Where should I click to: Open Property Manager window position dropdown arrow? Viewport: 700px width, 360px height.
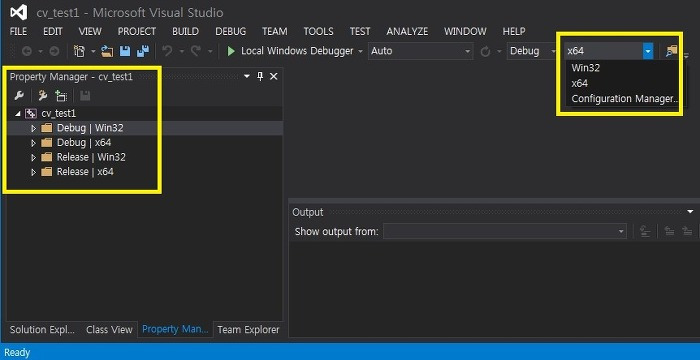pyautogui.click(x=247, y=76)
